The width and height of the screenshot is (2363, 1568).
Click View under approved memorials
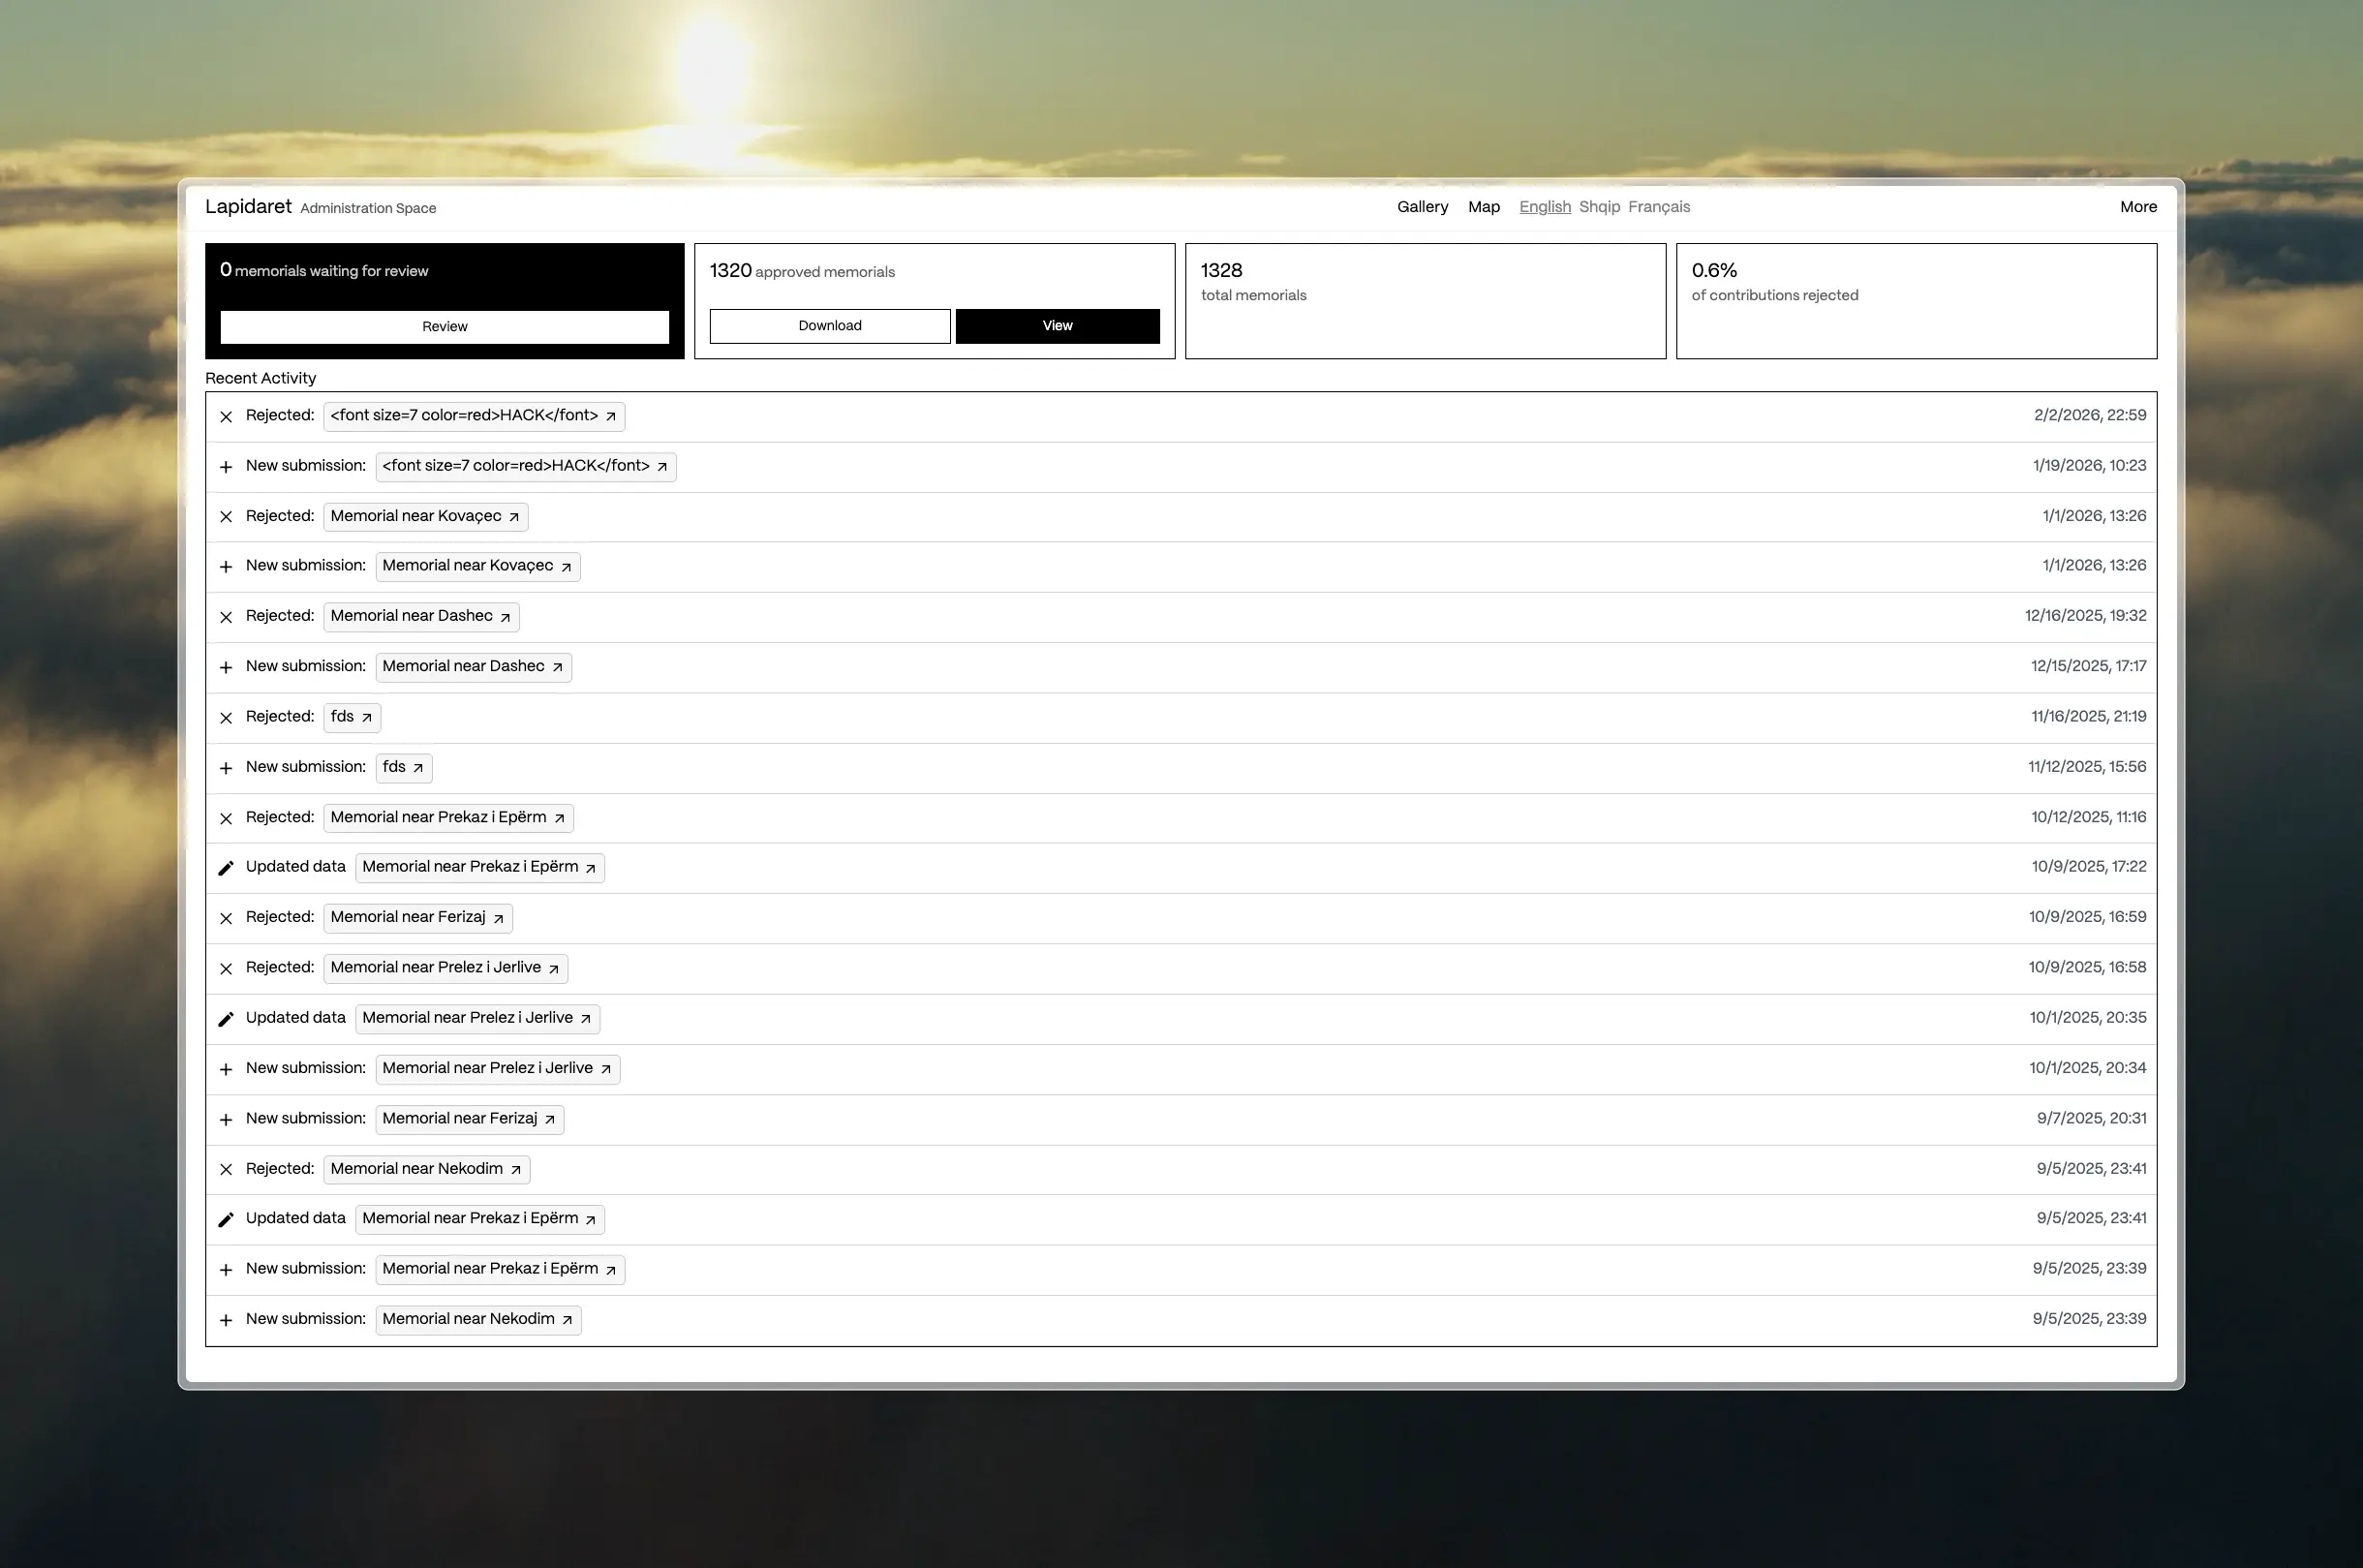click(1057, 325)
